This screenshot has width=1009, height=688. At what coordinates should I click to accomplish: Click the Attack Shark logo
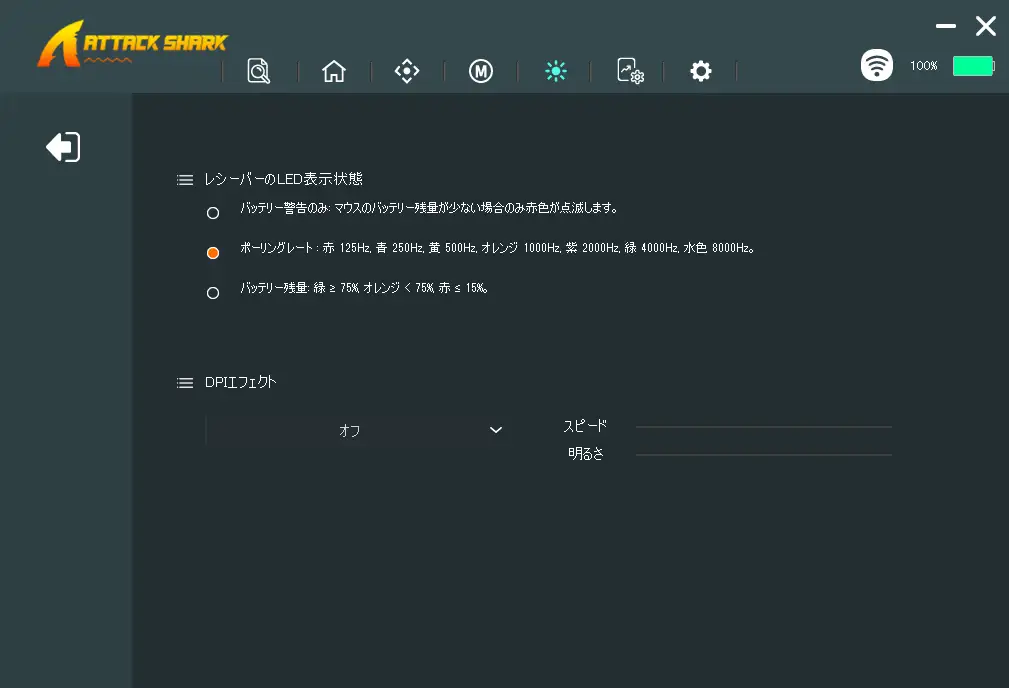click(132, 47)
